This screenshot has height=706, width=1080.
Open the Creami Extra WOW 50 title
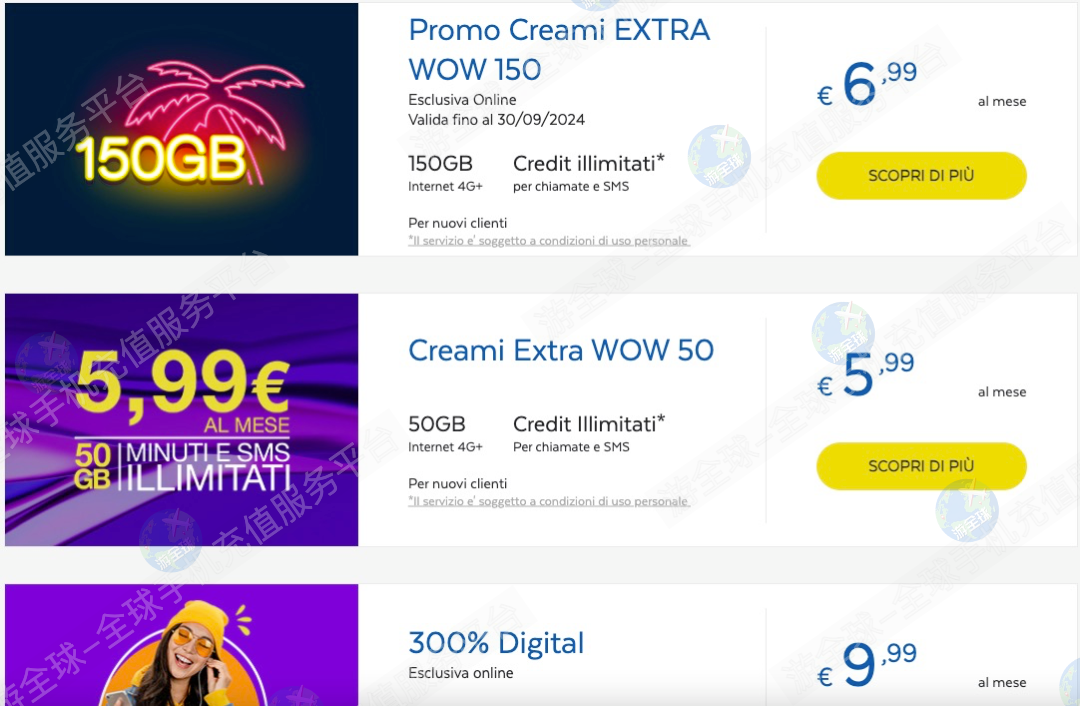click(561, 350)
